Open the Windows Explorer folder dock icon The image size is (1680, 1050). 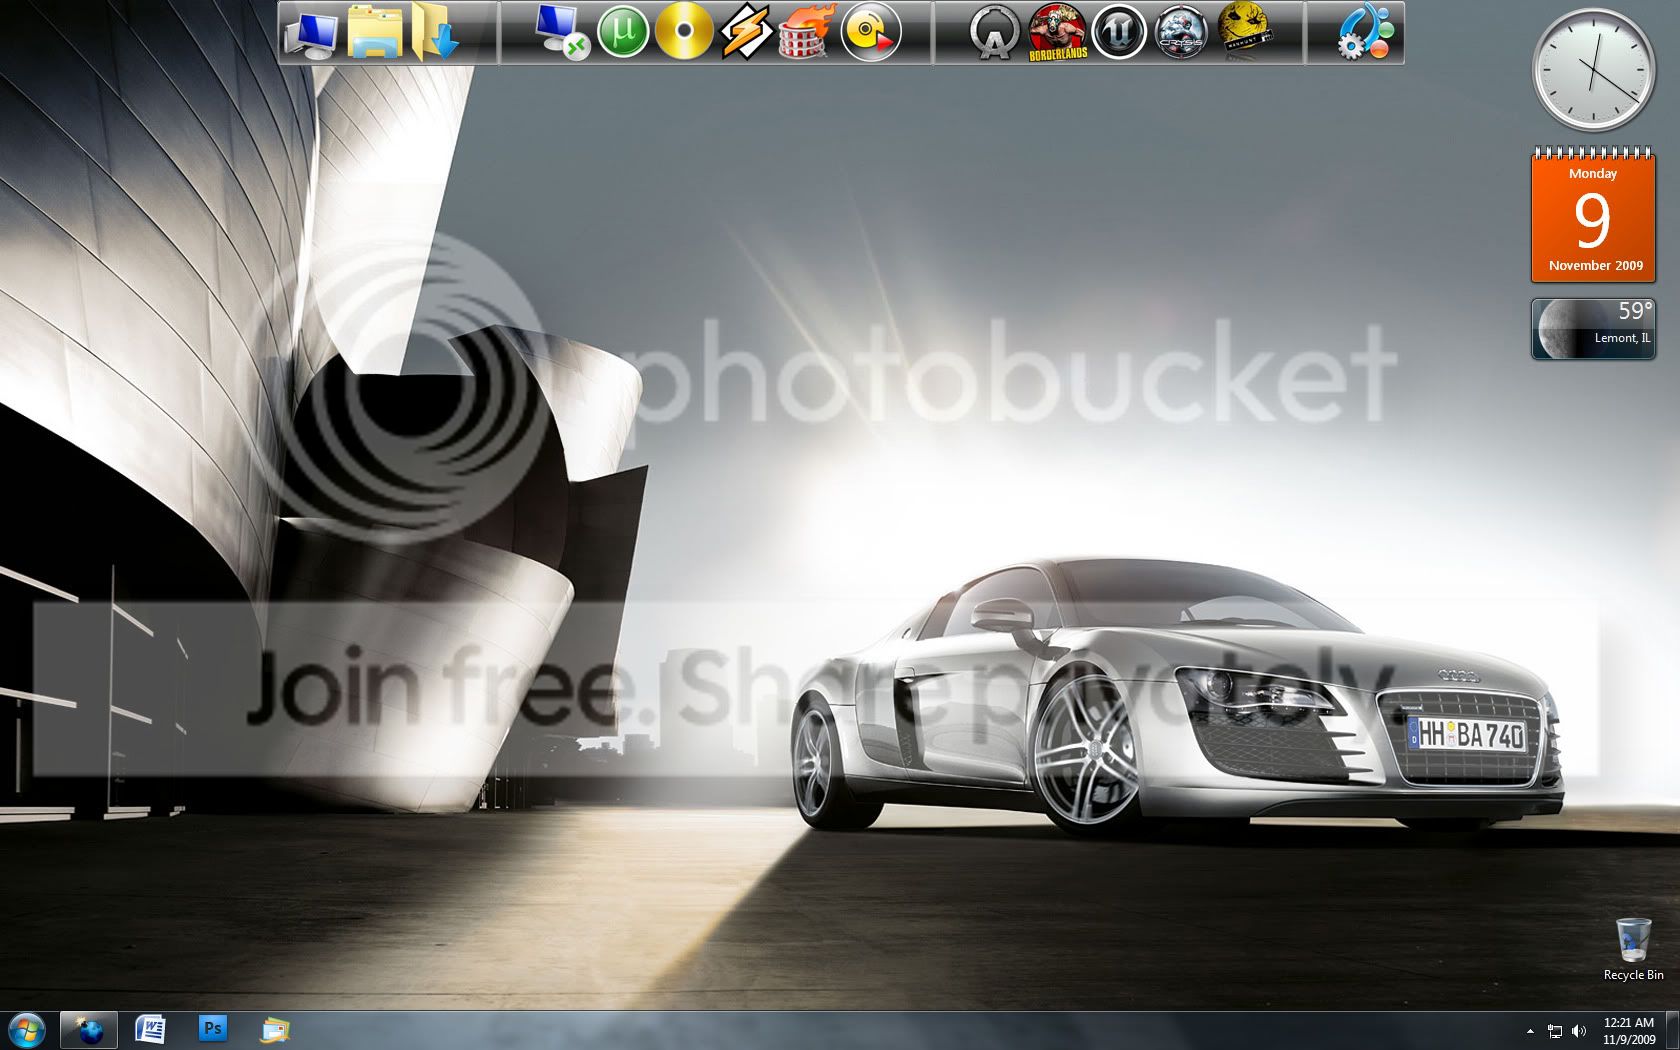tap(375, 32)
